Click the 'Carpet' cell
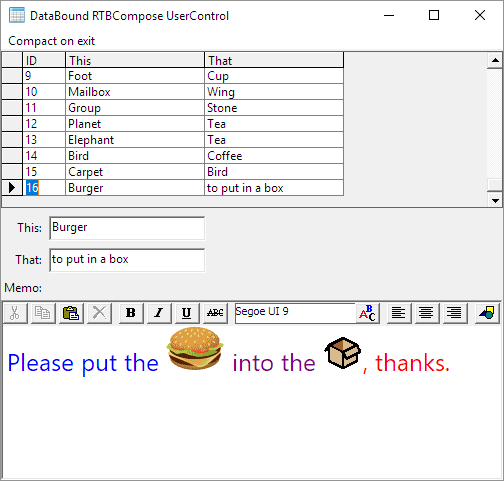This screenshot has width=504, height=481. 135,172
